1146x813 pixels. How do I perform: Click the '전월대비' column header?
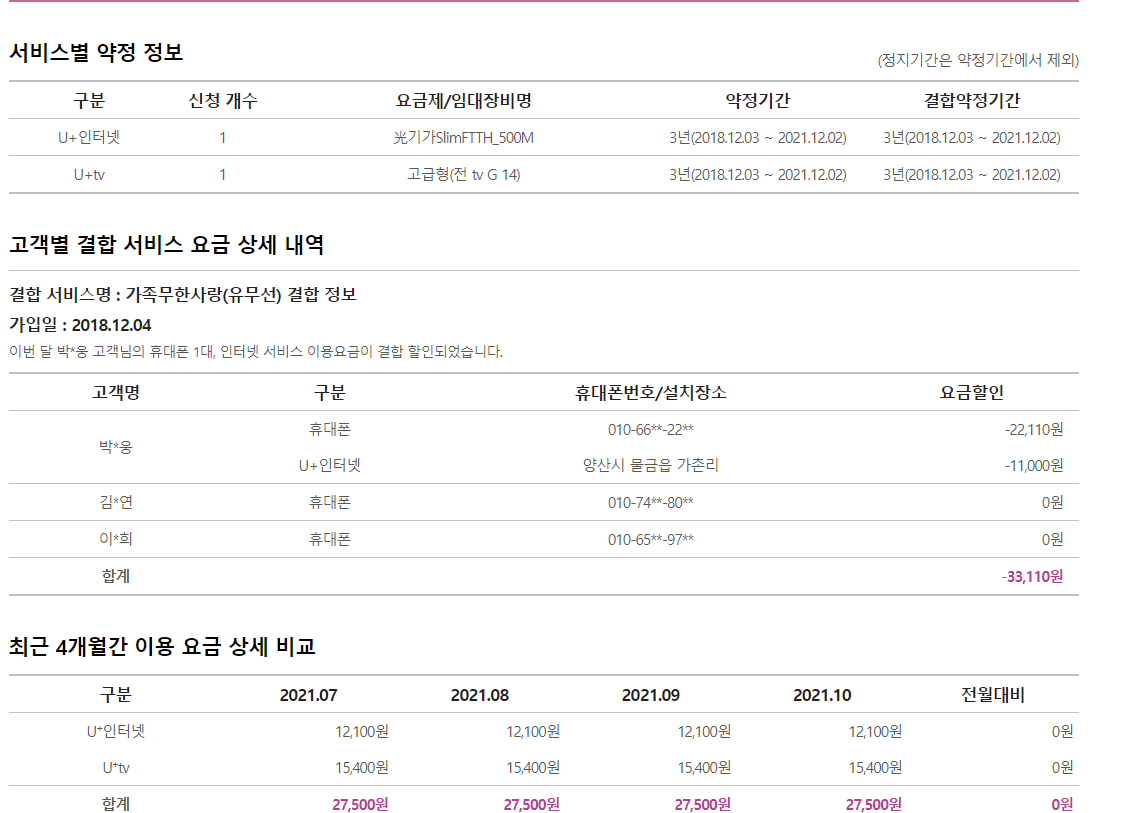pos(993,695)
